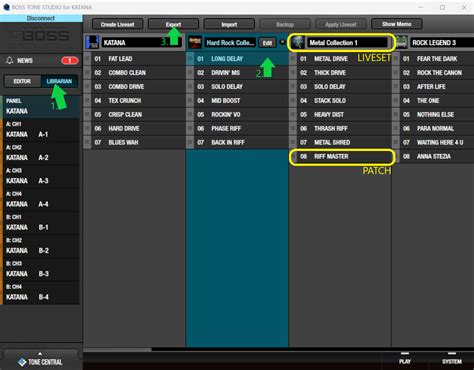Toggle the handle box of METAL DRIVE patch
The height and width of the screenshot is (370, 474).
(x=293, y=59)
